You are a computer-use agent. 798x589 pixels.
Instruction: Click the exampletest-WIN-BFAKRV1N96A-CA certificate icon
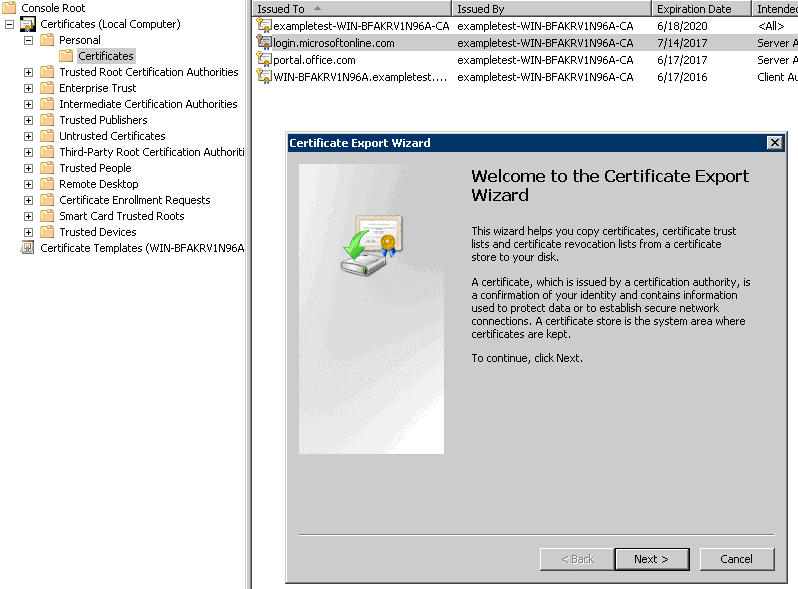tap(264, 25)
